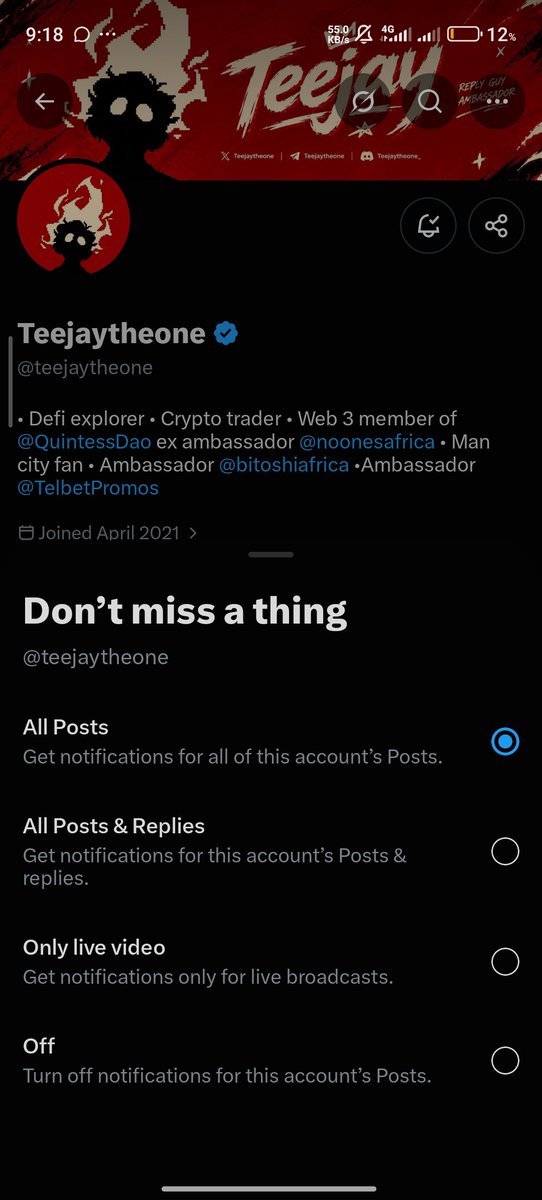This screenshot has height=1200, width=542.
Task: Open the search magnifier icon in header
Action: (430, 101)
